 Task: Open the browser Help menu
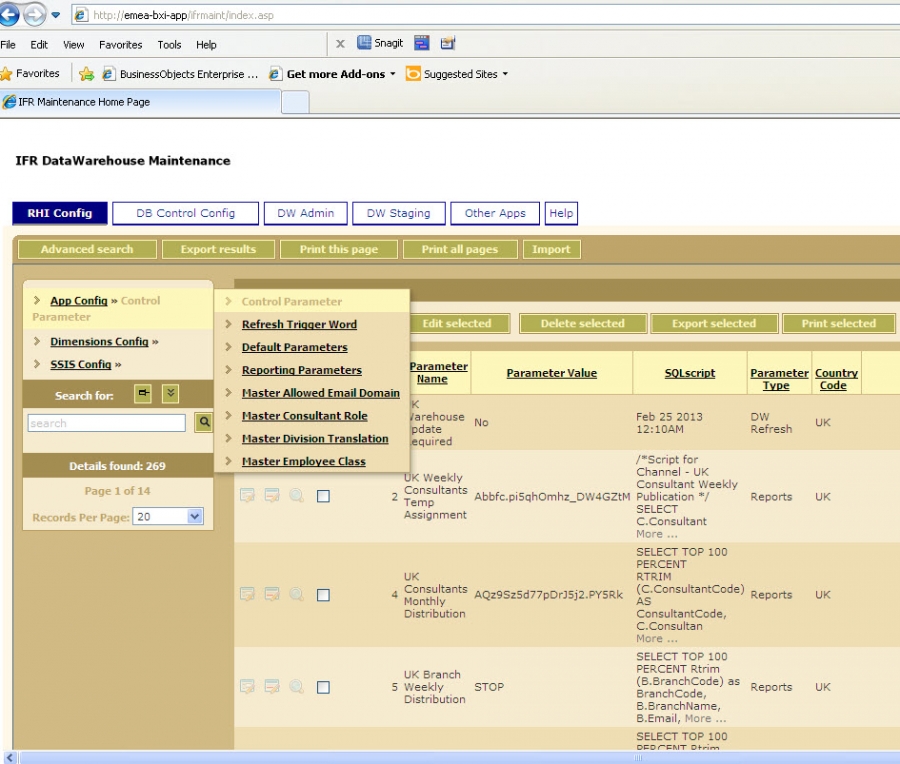[x=206, y=45]
